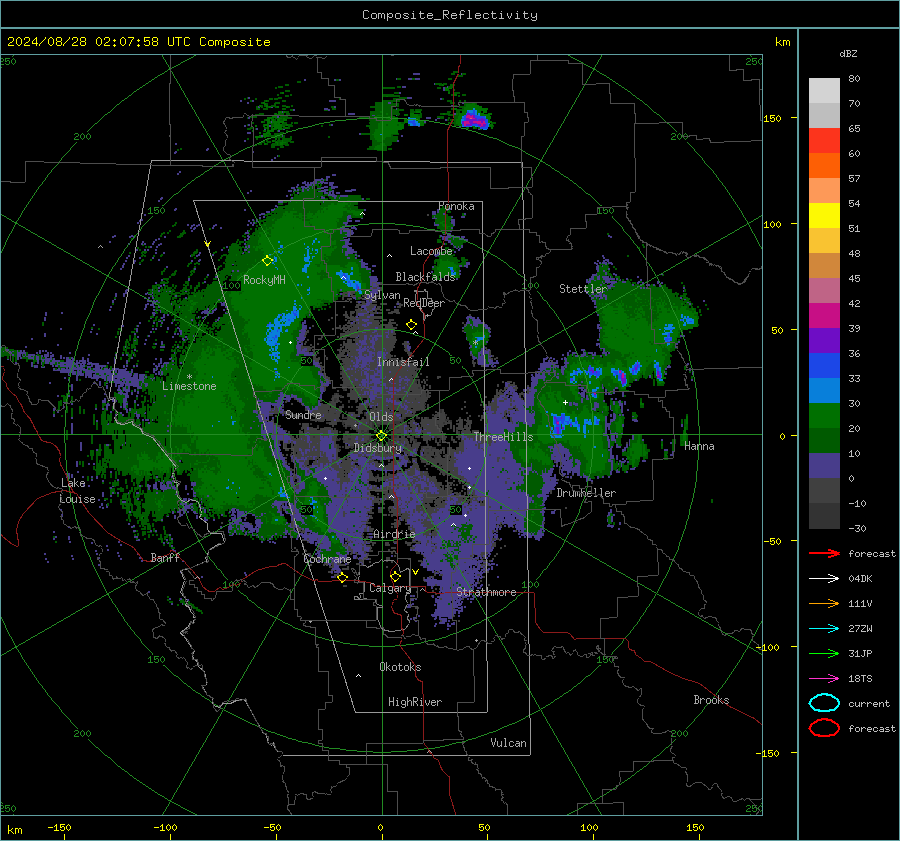
Task: Click the white 04DK arrow legend icon
Action: (824, 579)
